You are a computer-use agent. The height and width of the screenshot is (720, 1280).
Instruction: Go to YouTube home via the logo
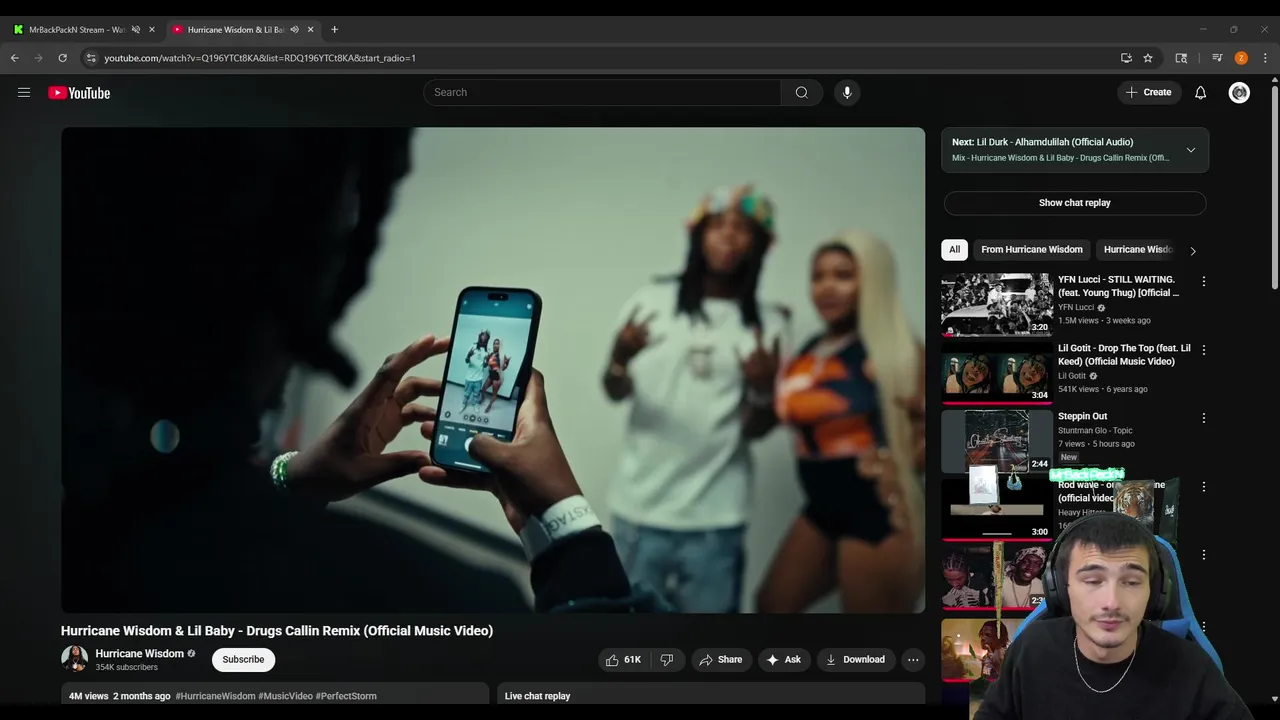79,93
